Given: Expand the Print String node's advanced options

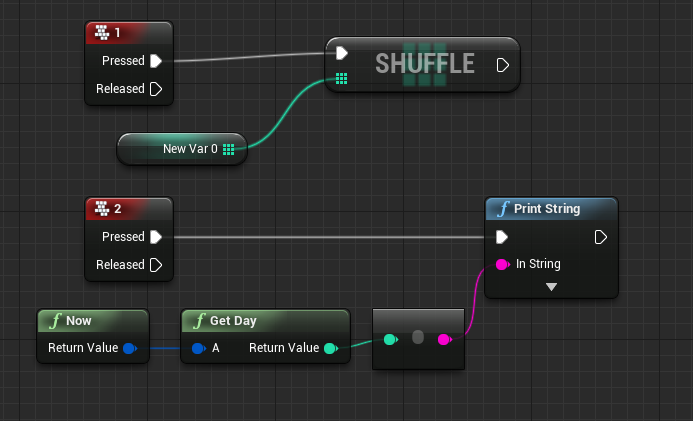Looking at the screenshot, I should pyautogui.click(x=550, y=287).
